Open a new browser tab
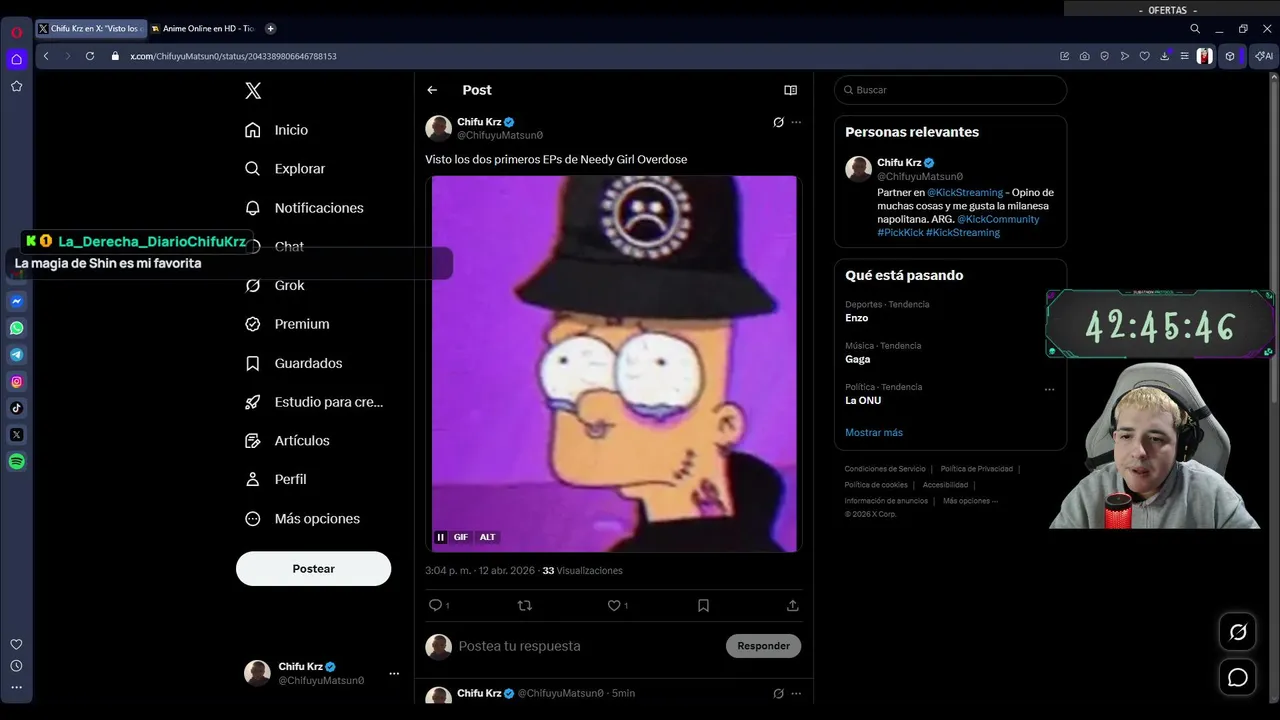Image resolution: width=1280 pixels, height=720 pixels. (270, 29)
